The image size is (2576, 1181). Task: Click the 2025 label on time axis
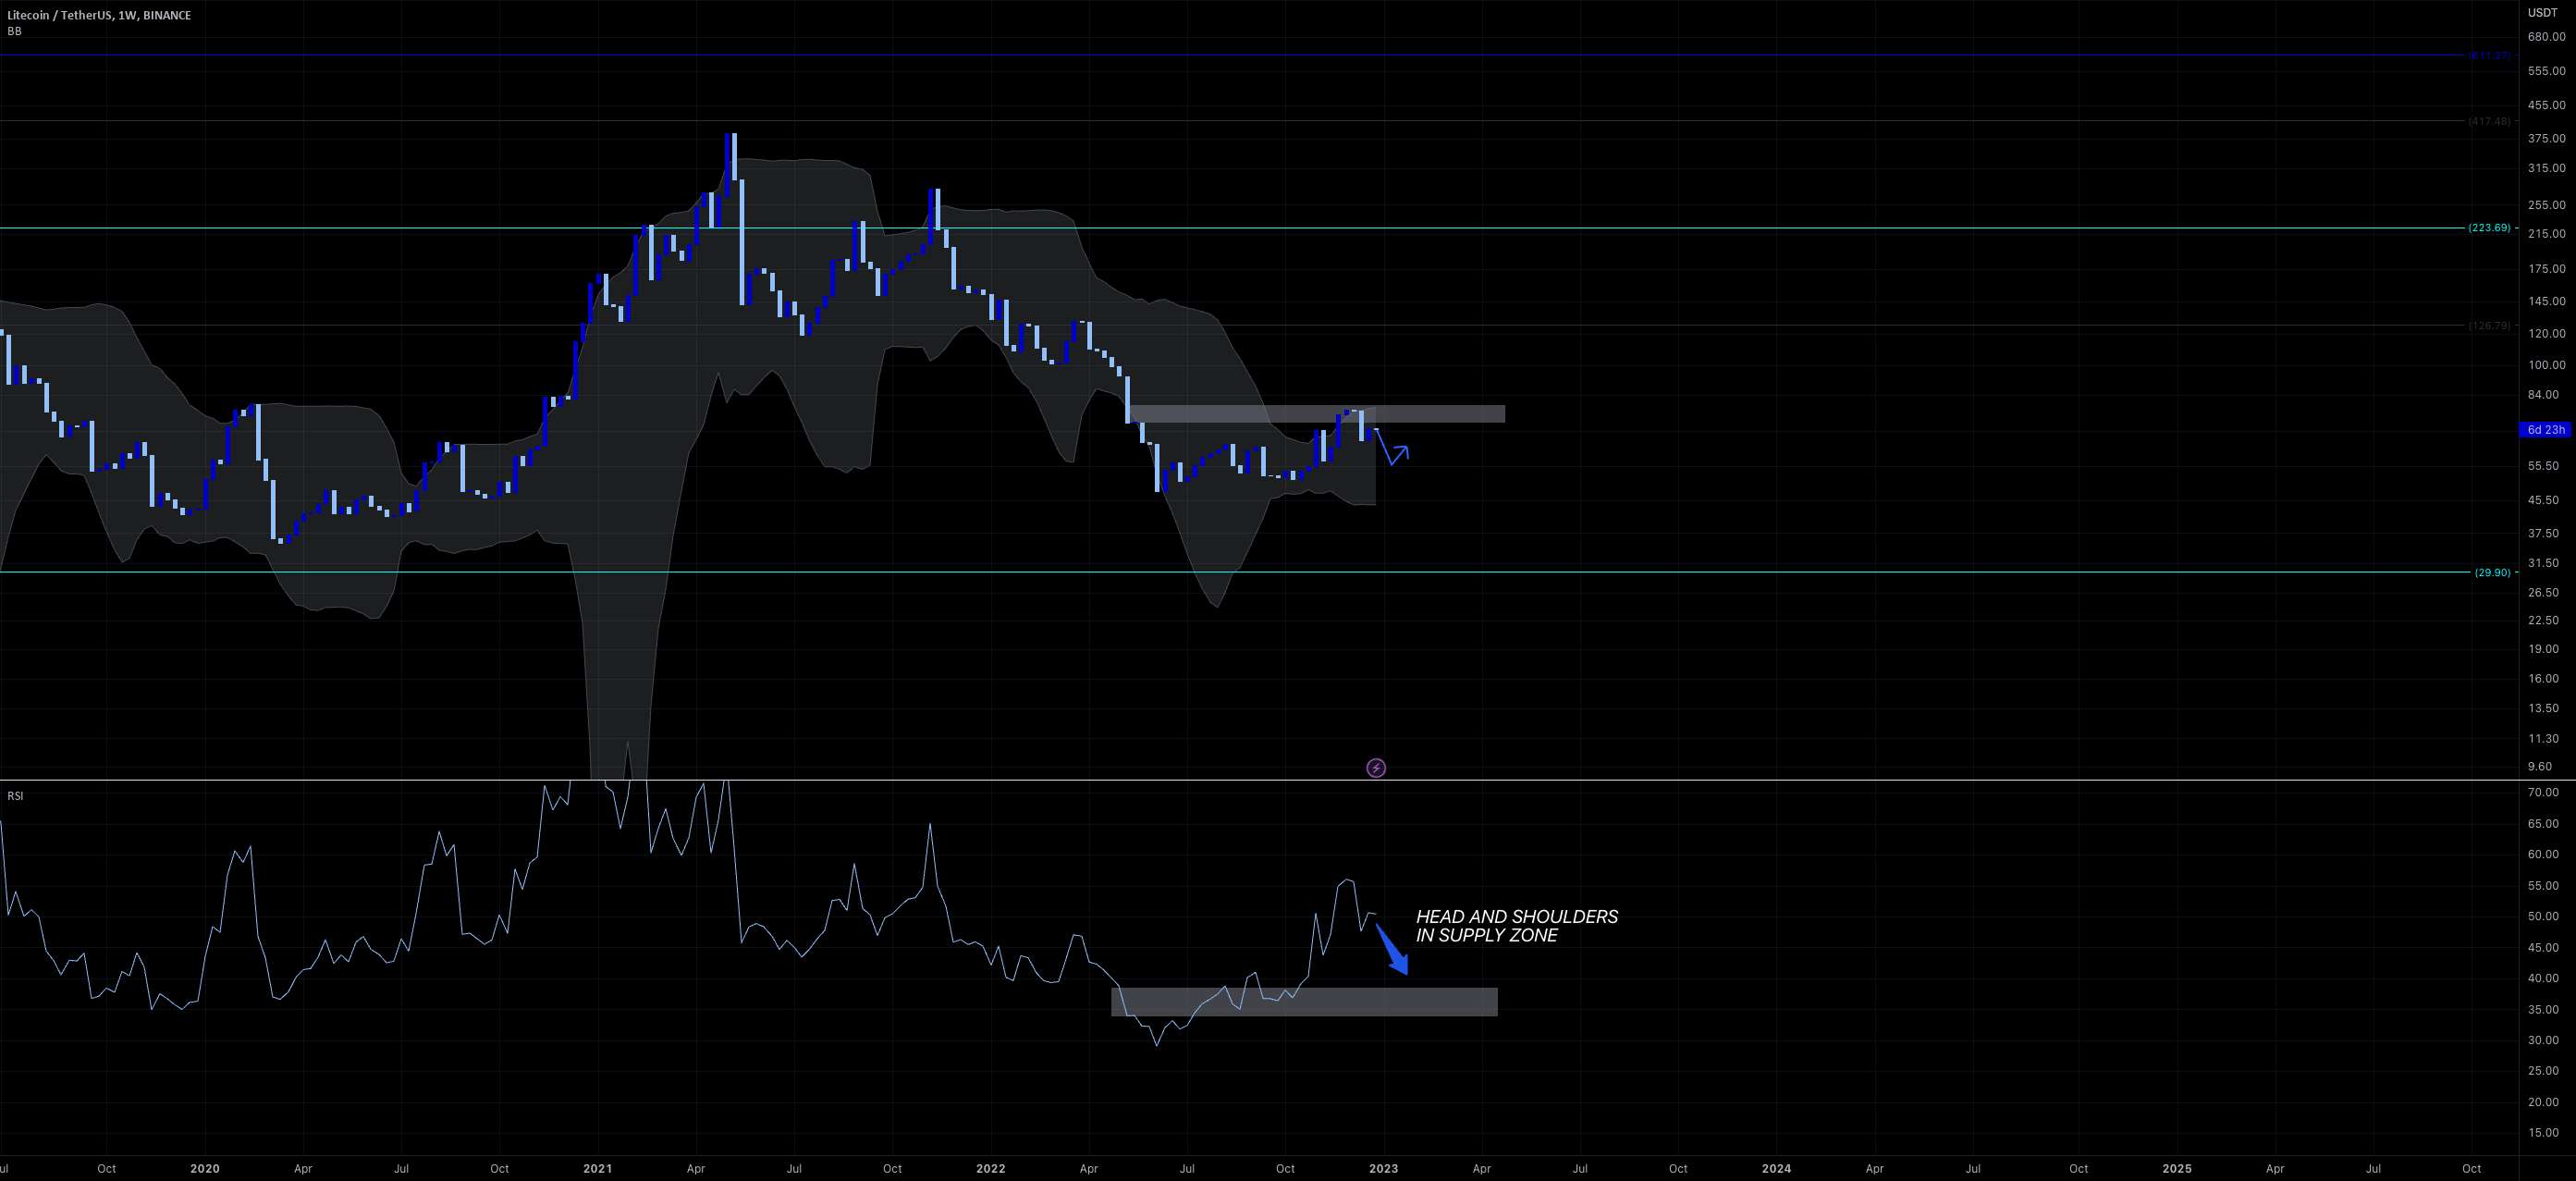tap(2176, 1168)
